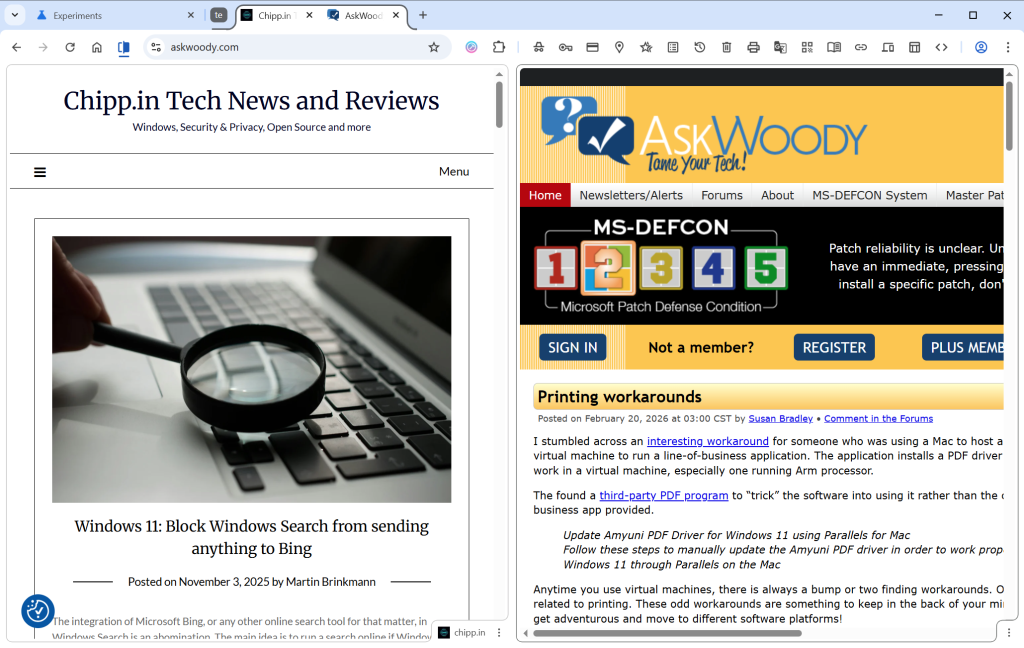Open Chrome's three-dot main menu
This screenshot has height=648, width=1024.
point(1007,47)
